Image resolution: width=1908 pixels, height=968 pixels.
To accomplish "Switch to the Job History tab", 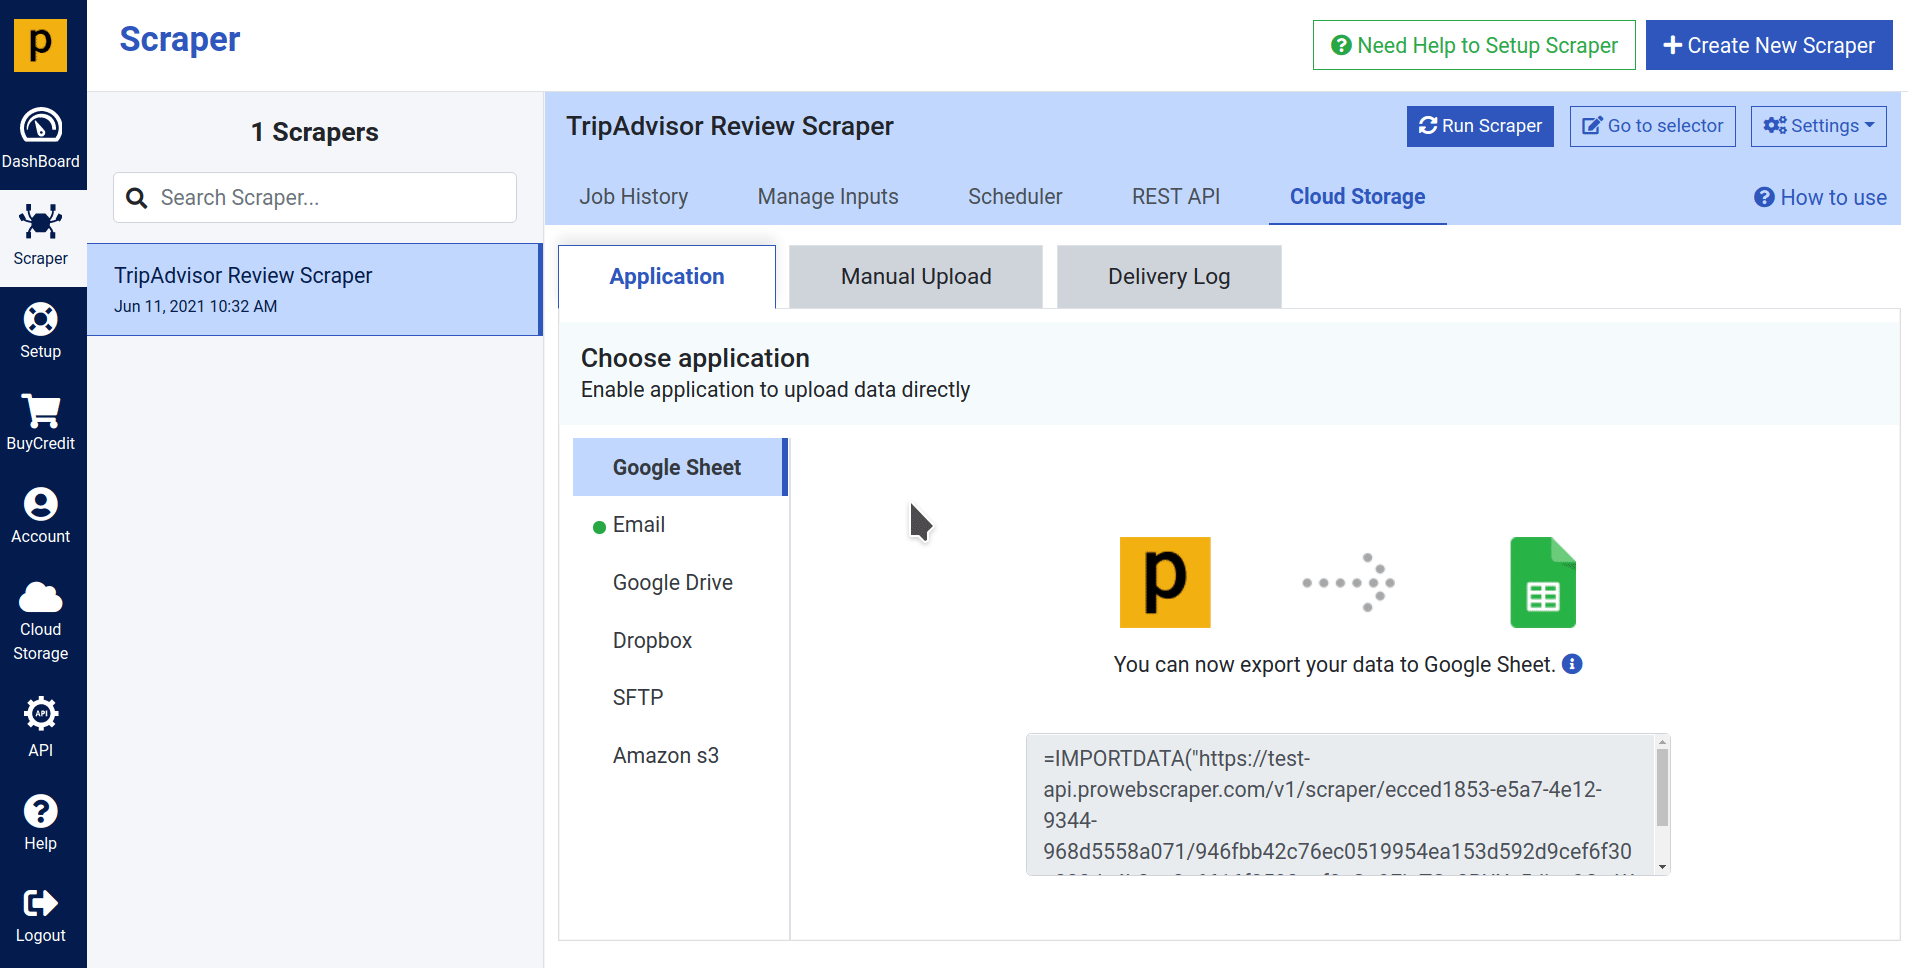I will pos(633,197).
